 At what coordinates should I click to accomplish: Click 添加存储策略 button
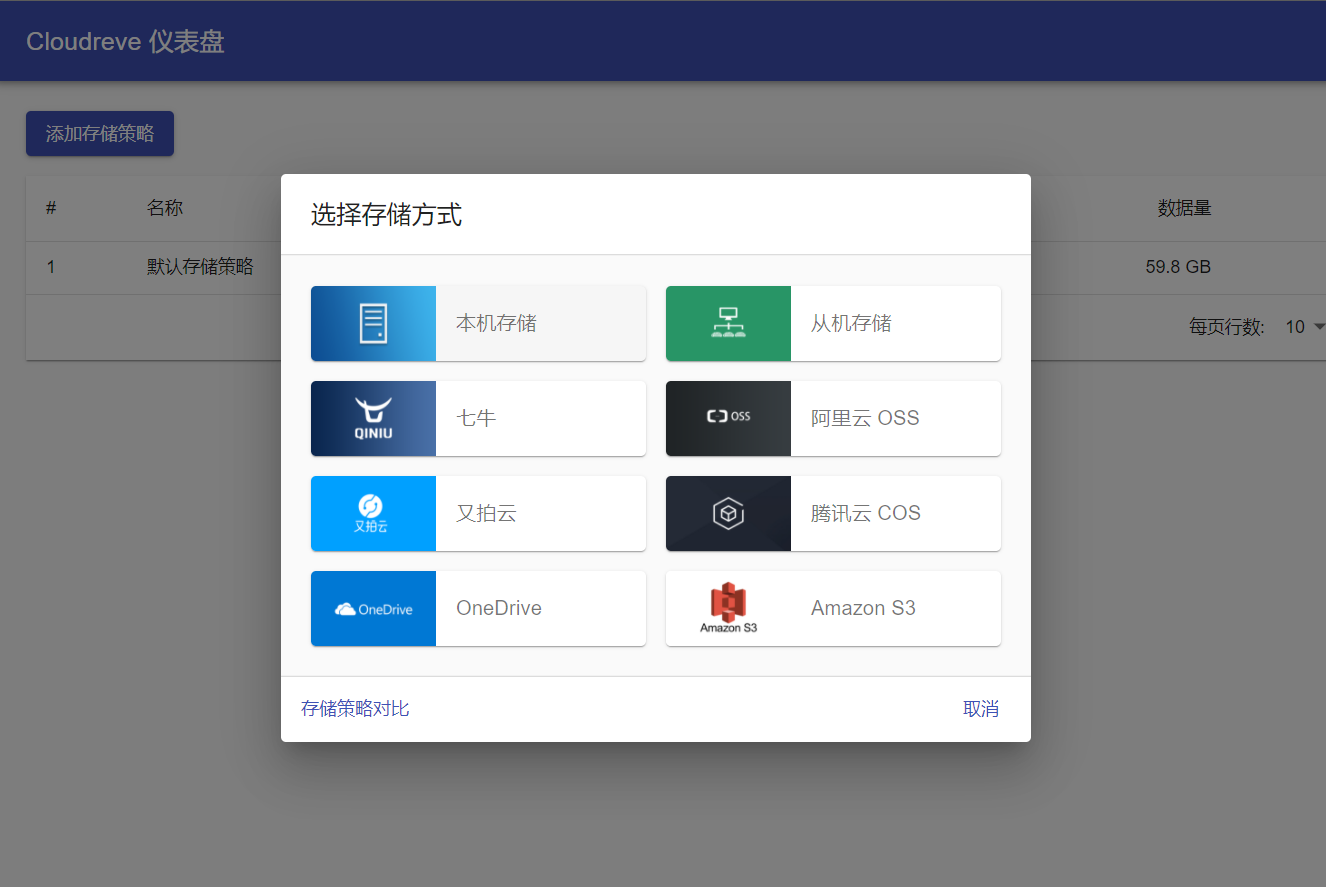(100, 133)
